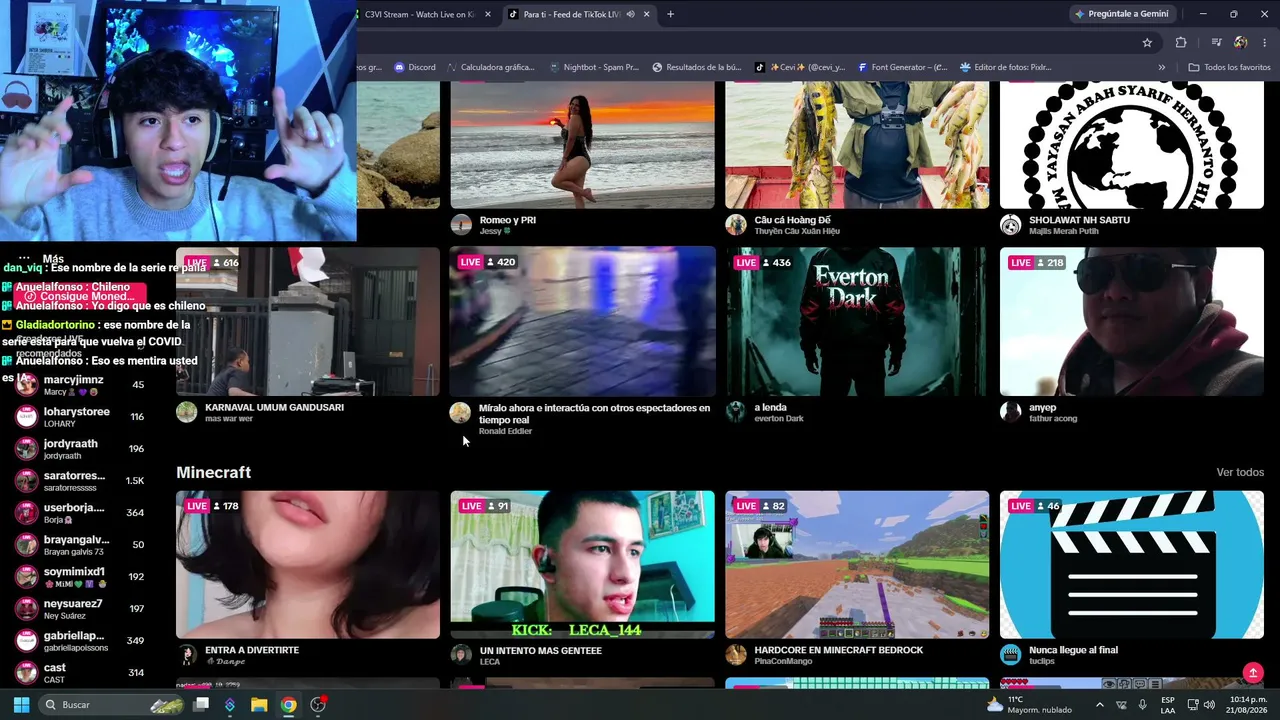Open the Más sidebar option
This screenshot has width=1280, height=720.
(x=41, y=259)
